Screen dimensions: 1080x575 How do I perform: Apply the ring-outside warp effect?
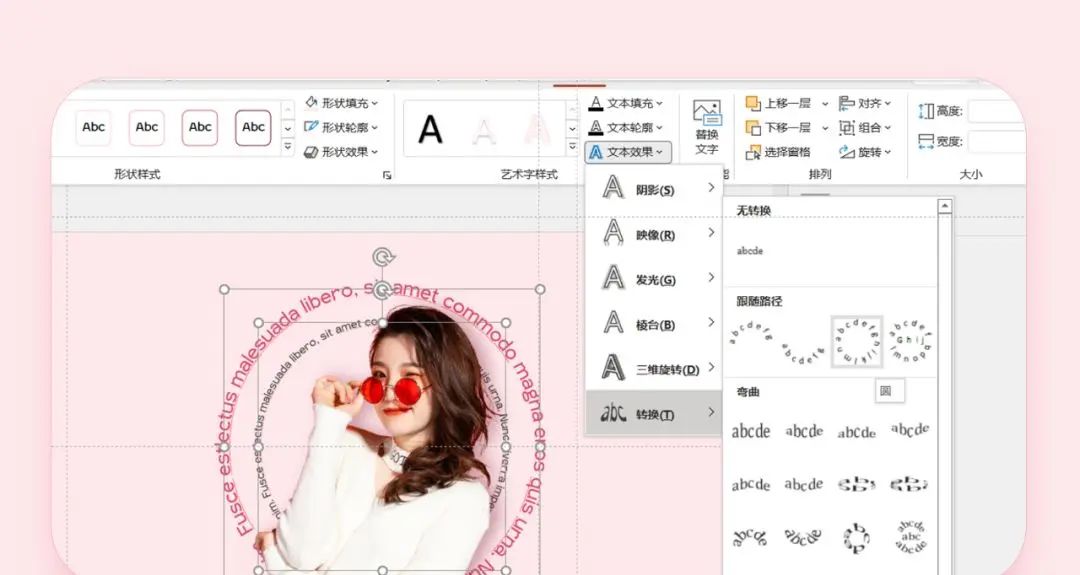point(910,484)
